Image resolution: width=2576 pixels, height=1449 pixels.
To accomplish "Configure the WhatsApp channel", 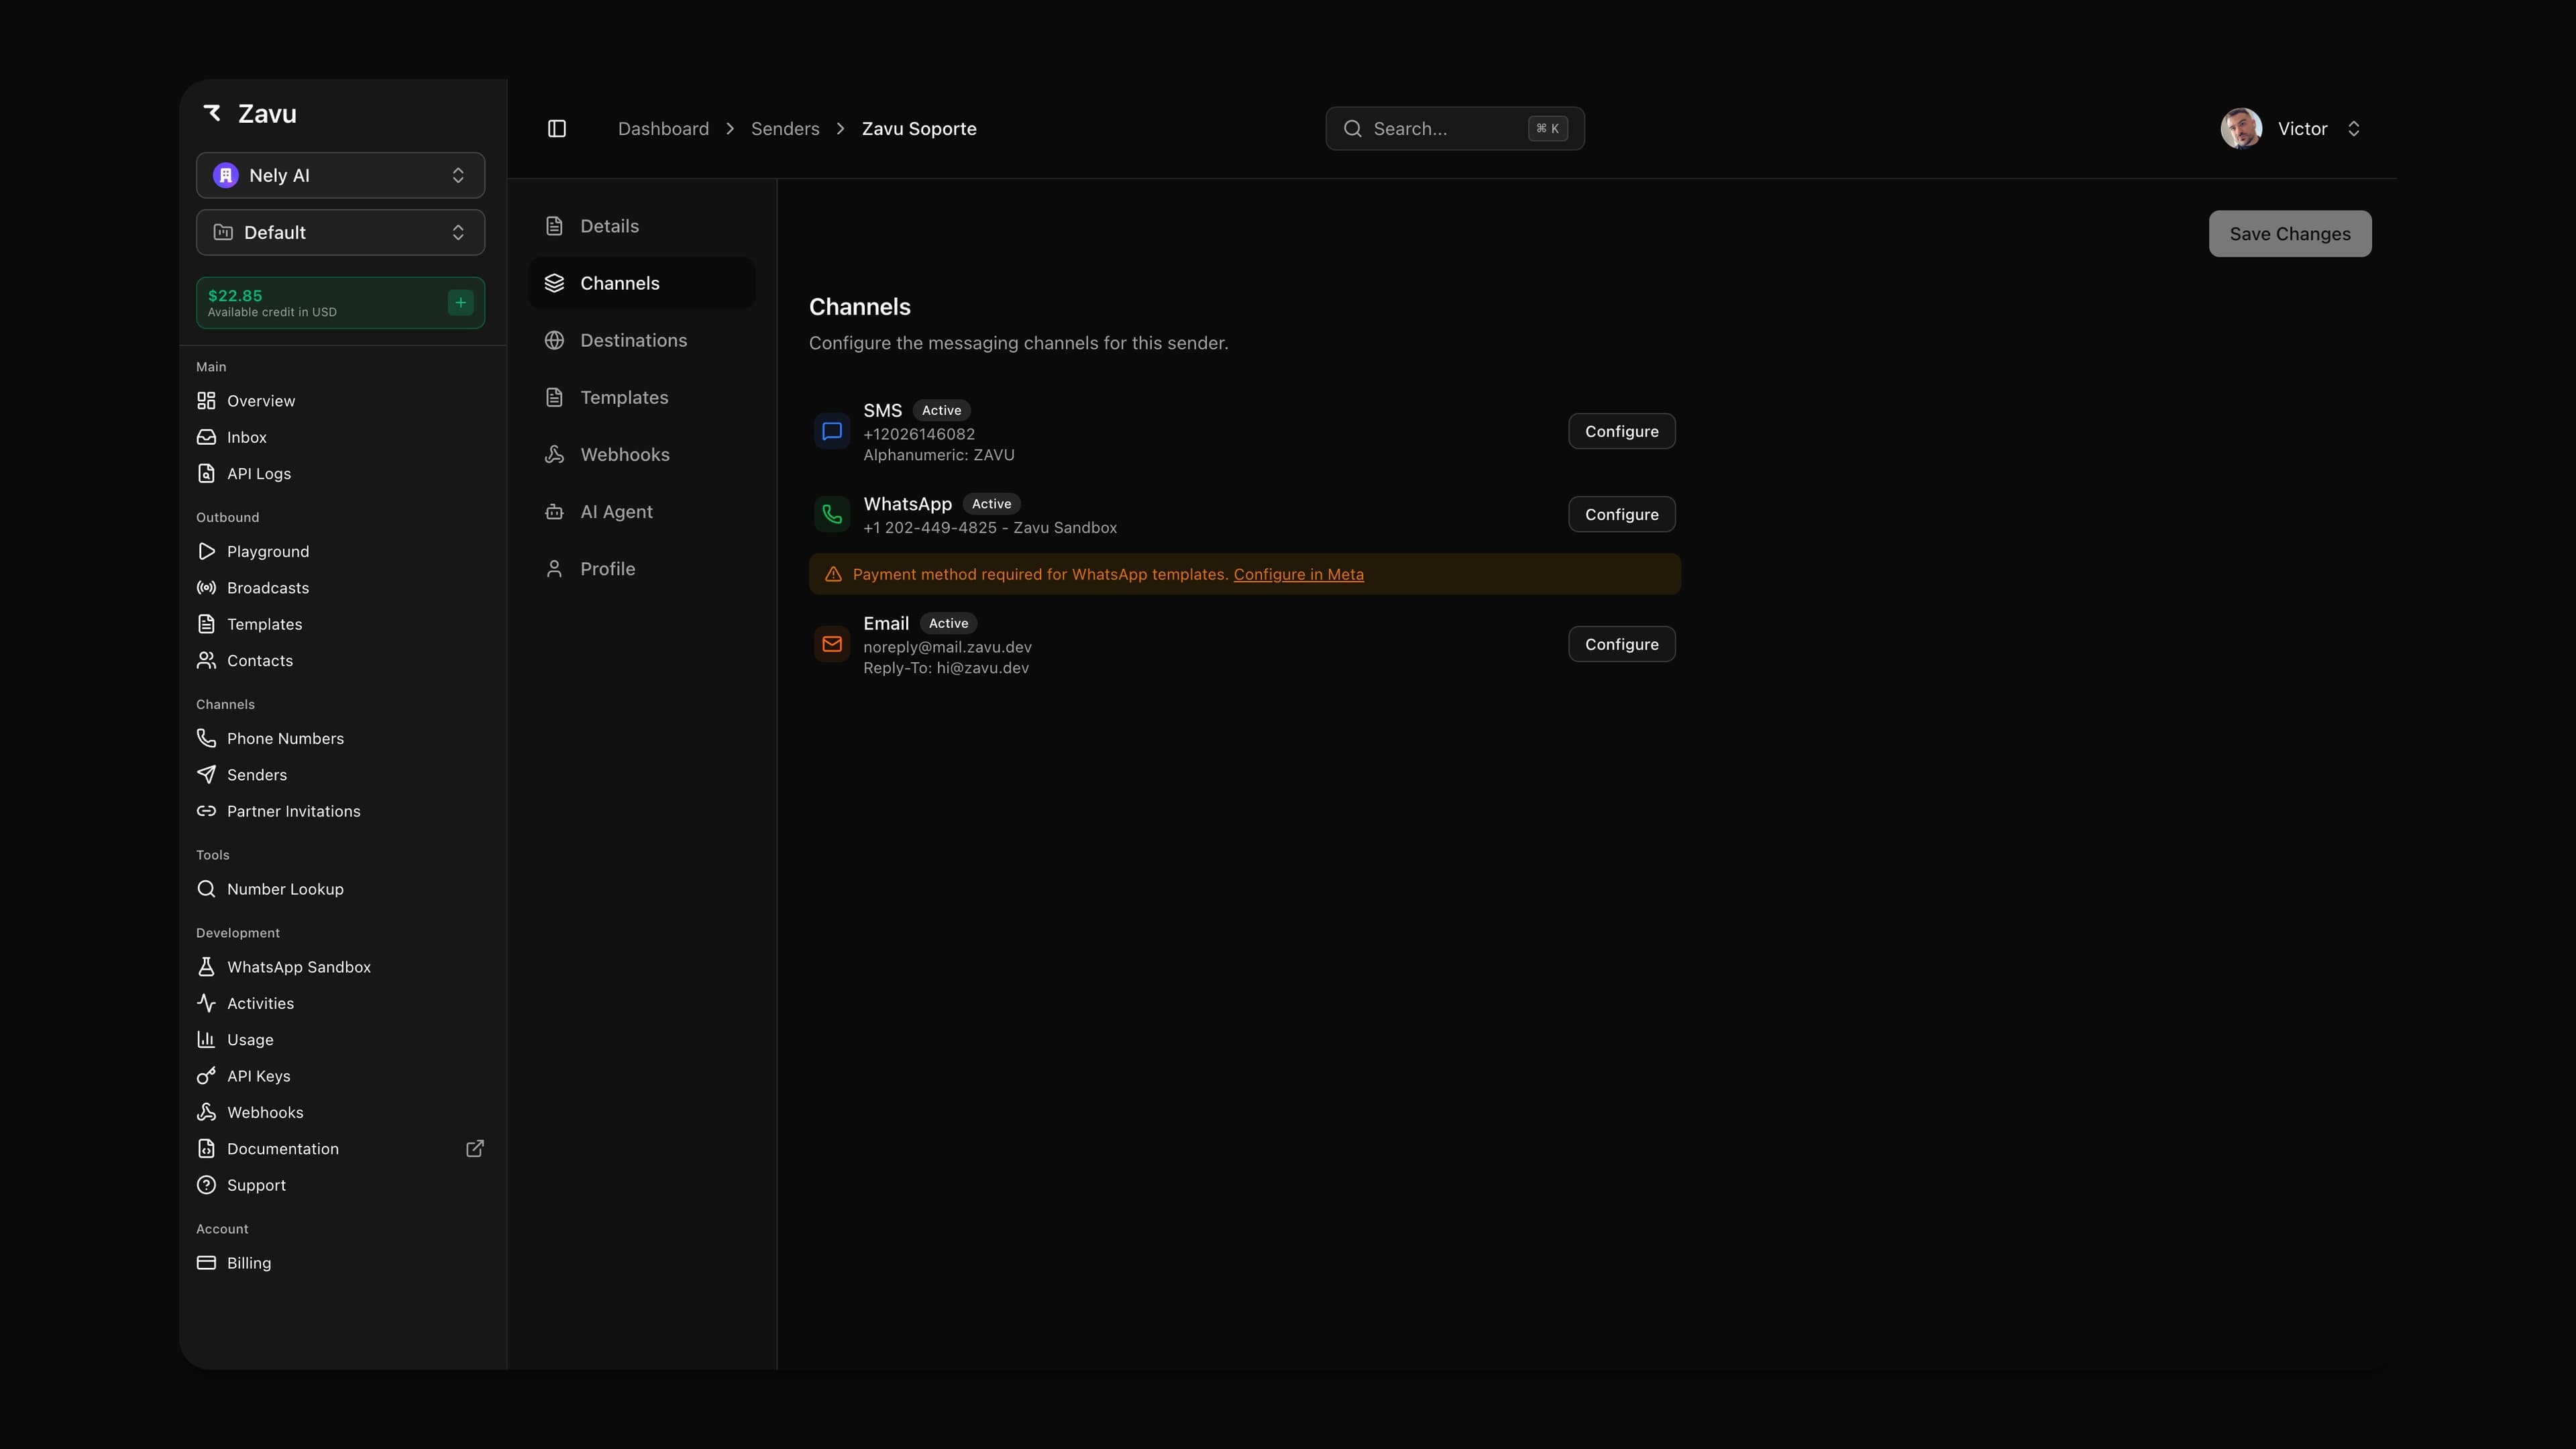I will pos(1621,515).
